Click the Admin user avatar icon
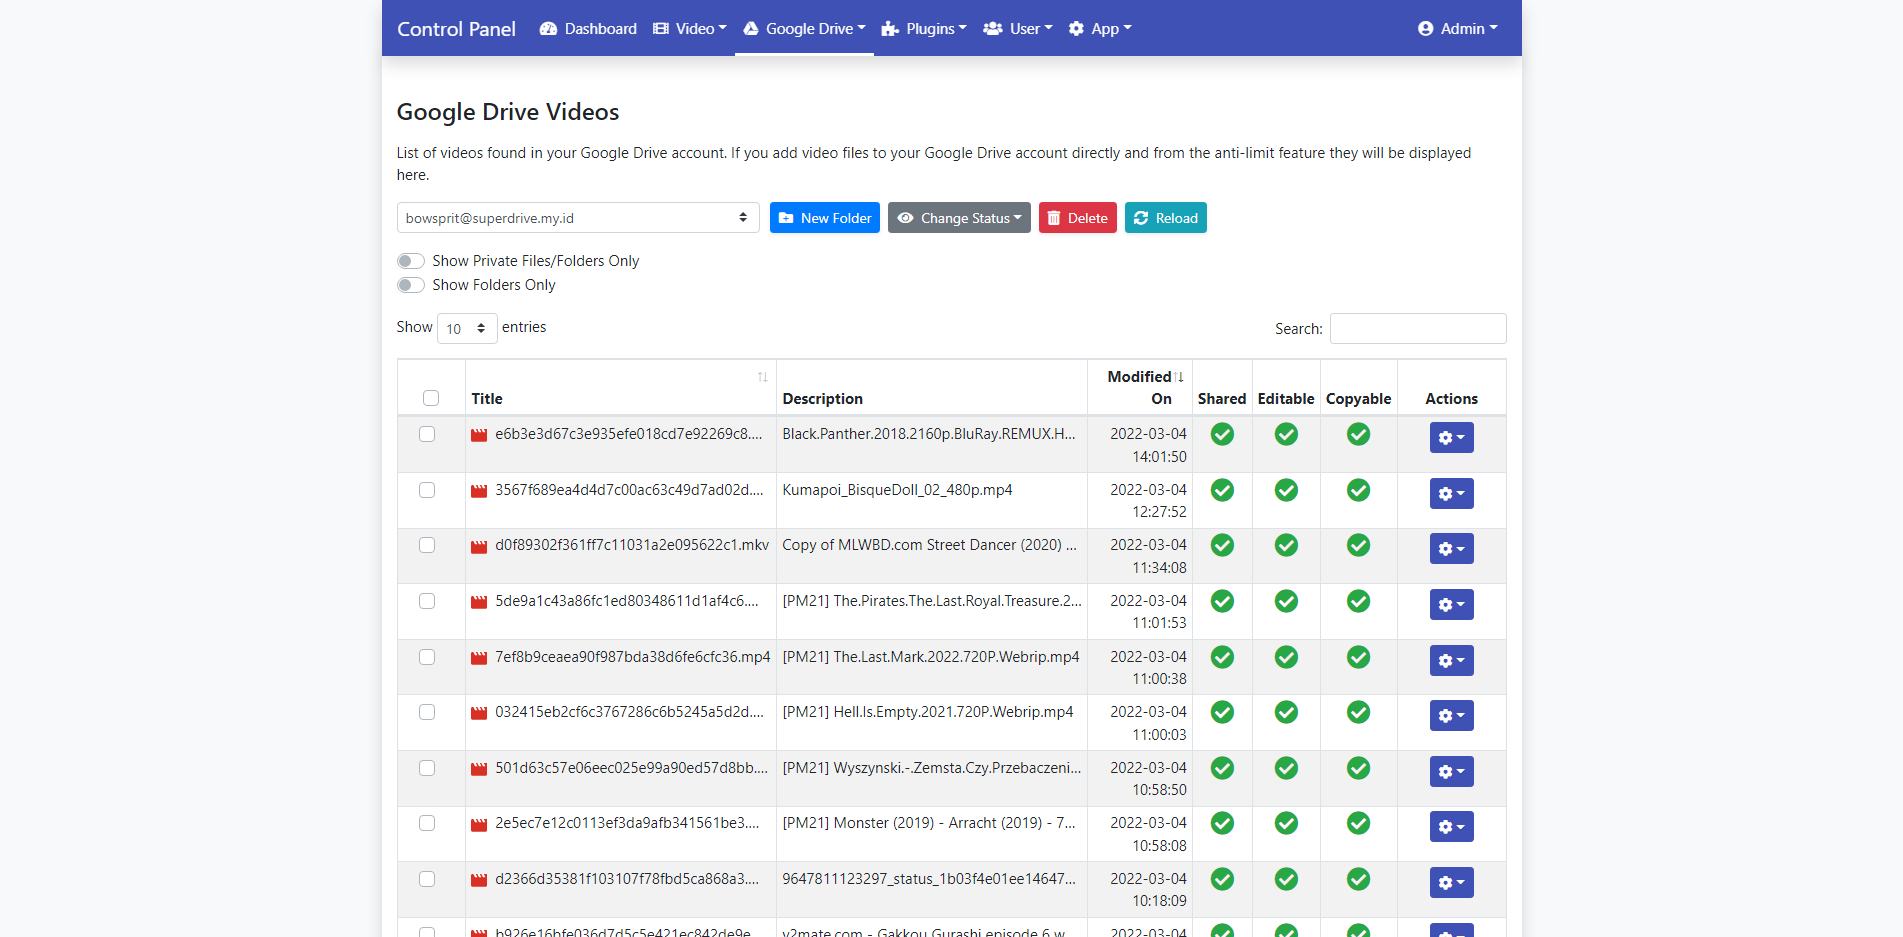This screenshot has width=1903, height=937. 1425,29
